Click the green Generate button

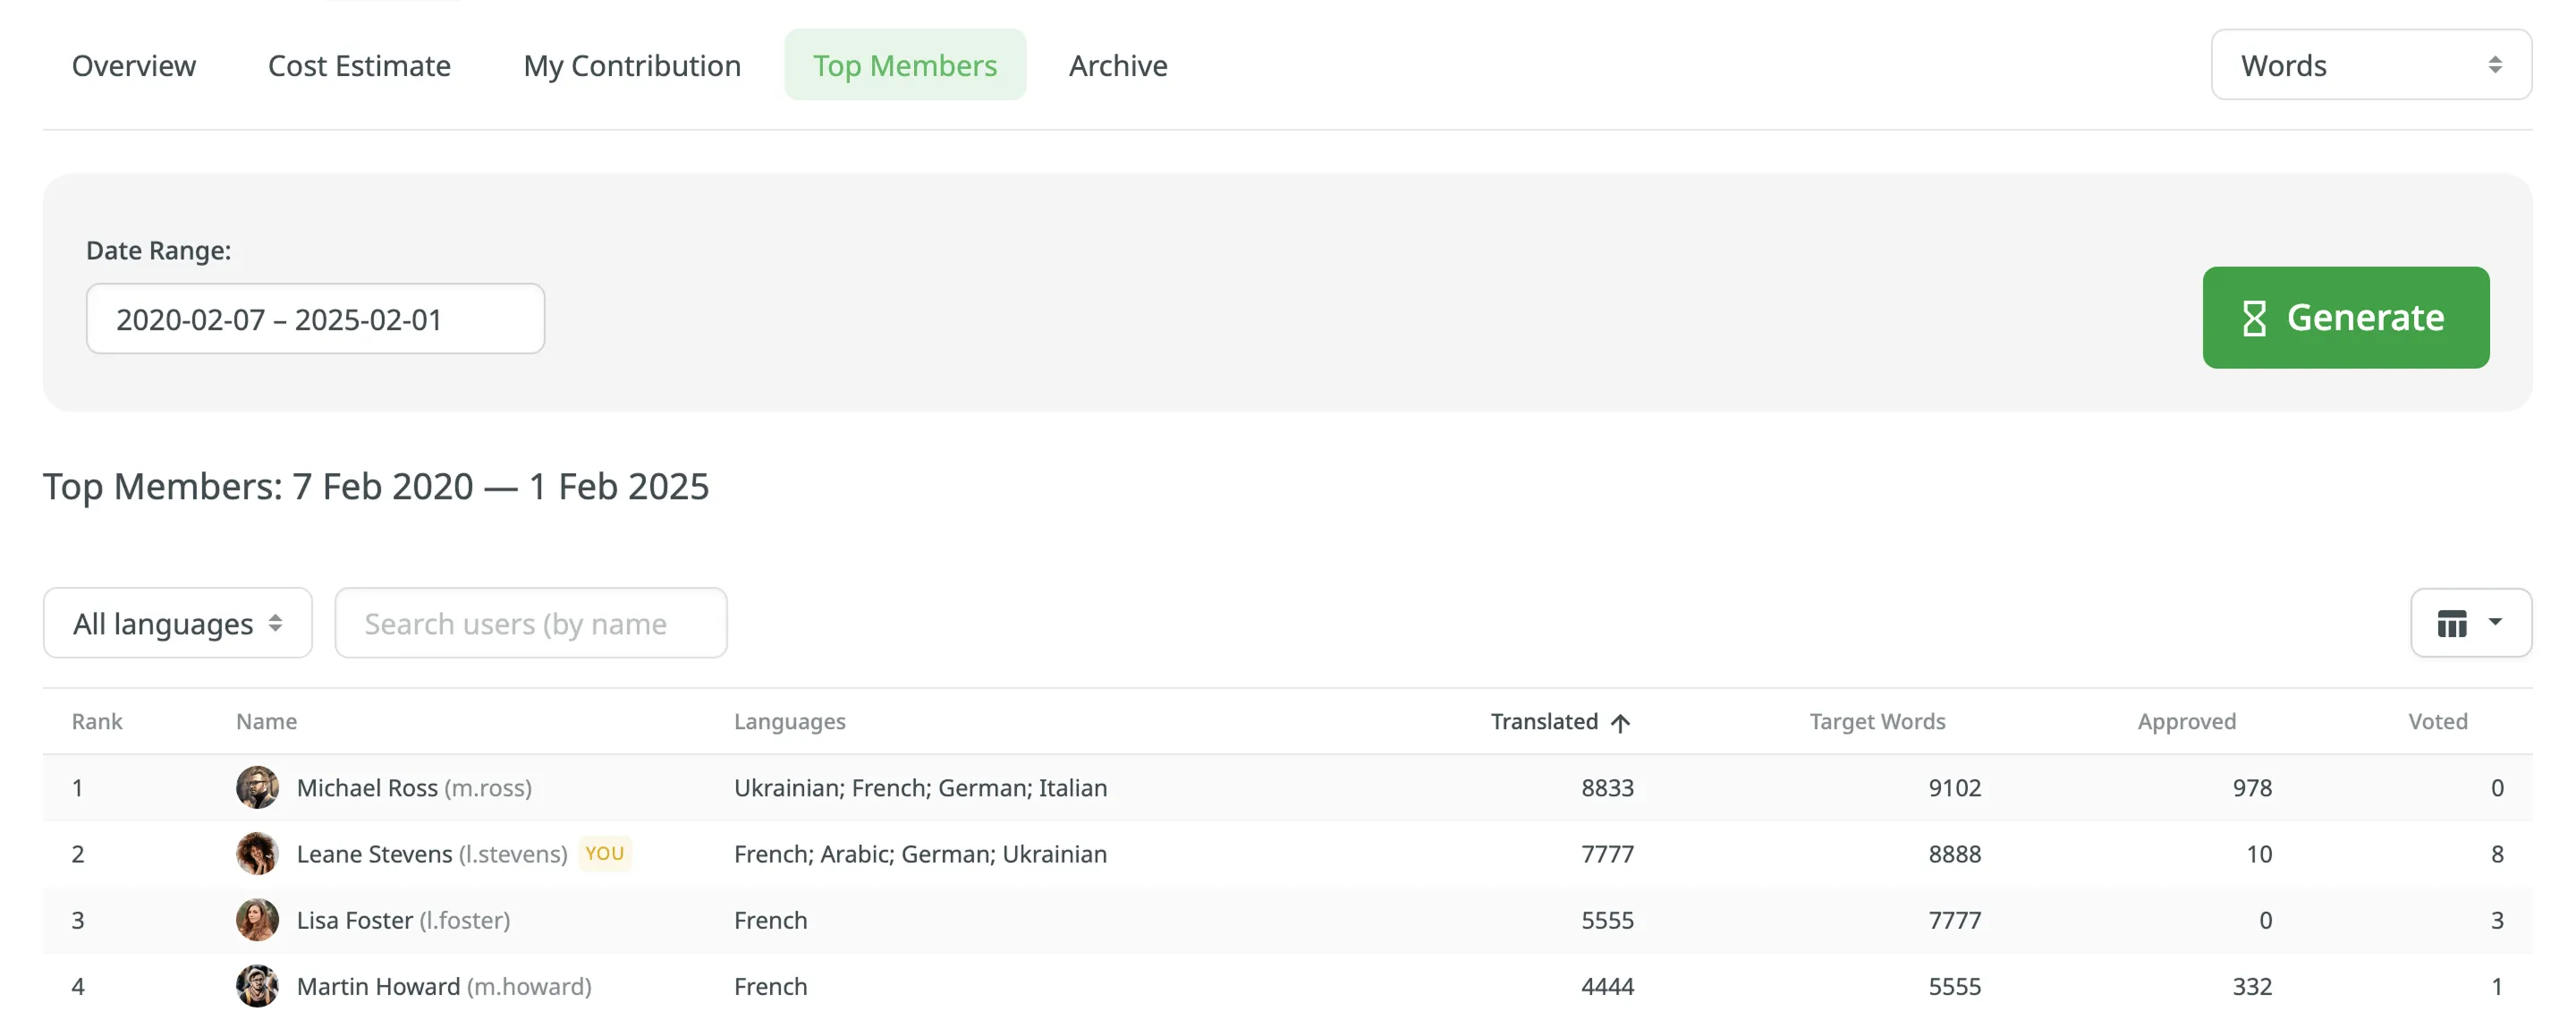[2346, 318]
